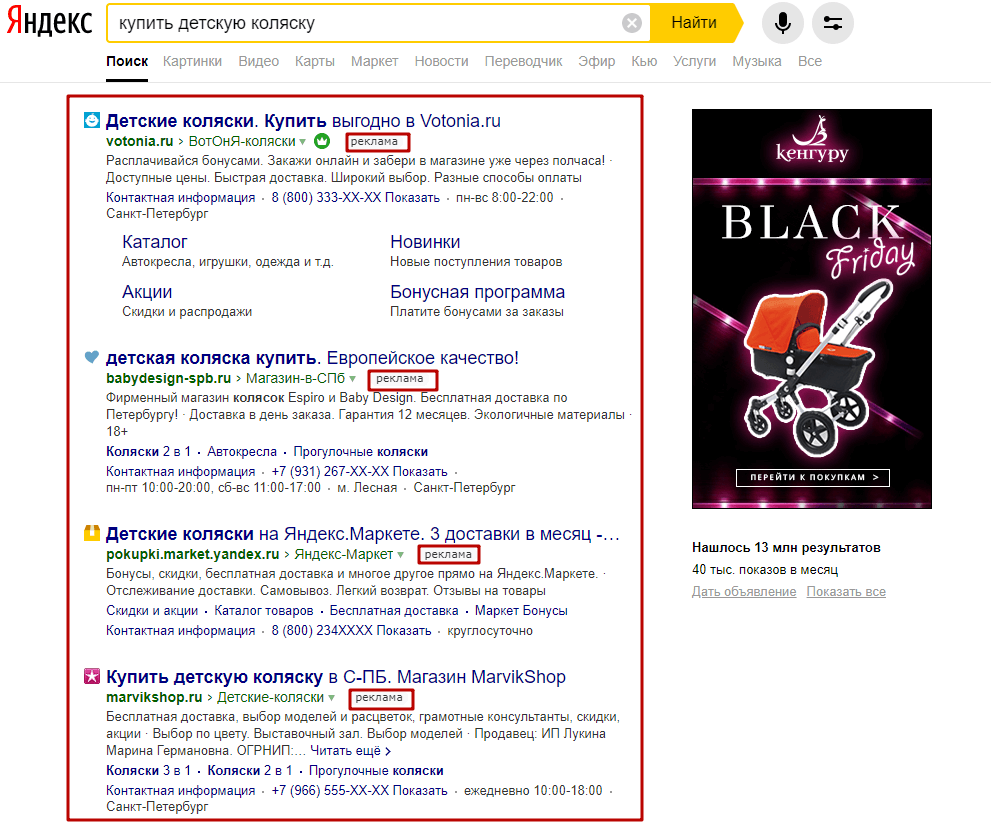Click the votonia.ru green URL

coord(140,141)
